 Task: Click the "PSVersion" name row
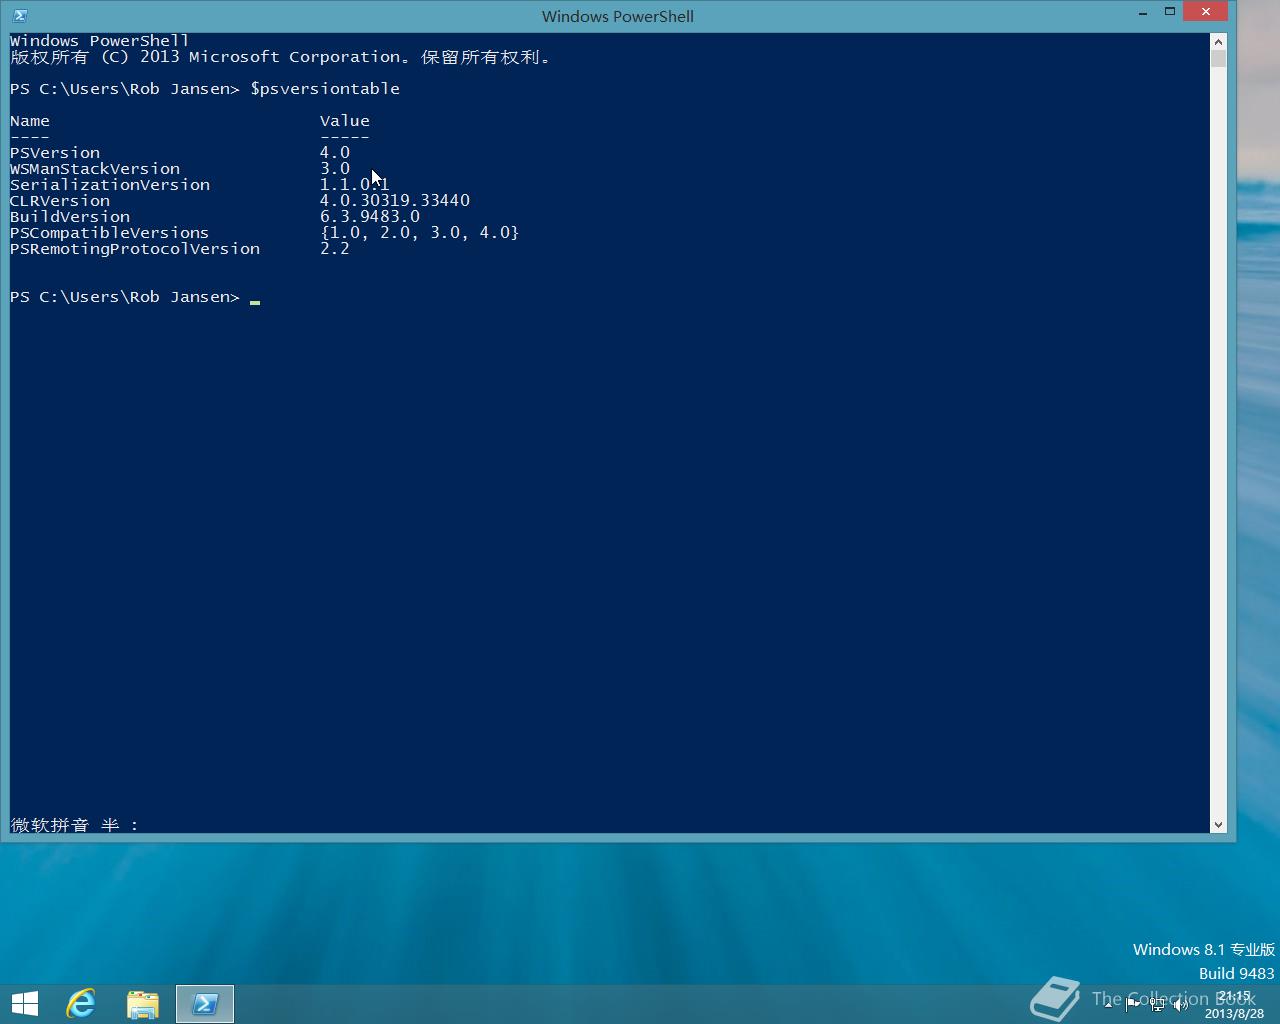(55, 153)
